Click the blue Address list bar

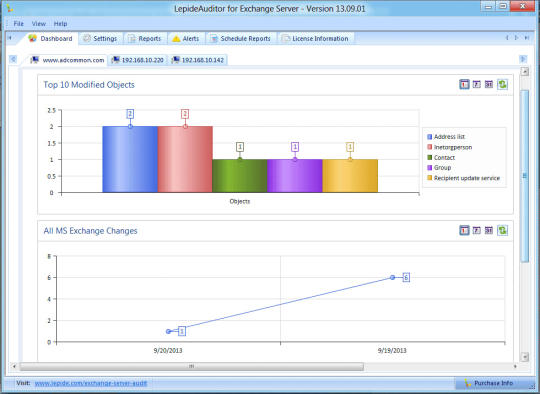coord(130,159)
